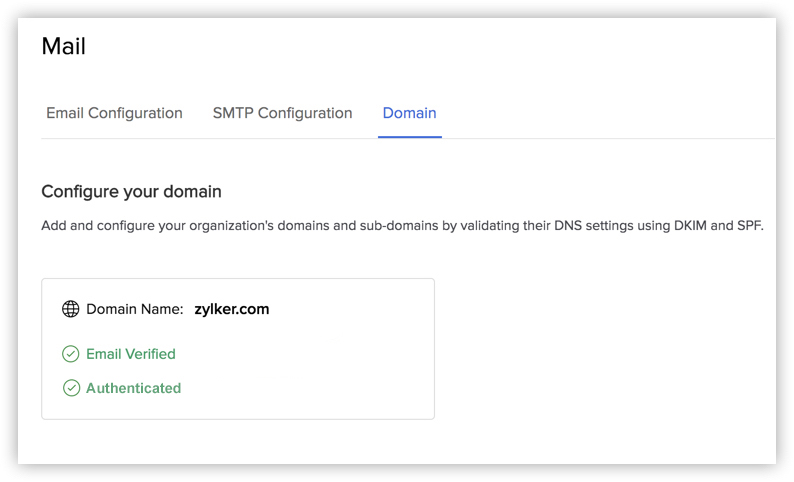Click the divider line under the SMTP Configuration tab
This screenshot has height=482, width=794.
tap(283, 138)
